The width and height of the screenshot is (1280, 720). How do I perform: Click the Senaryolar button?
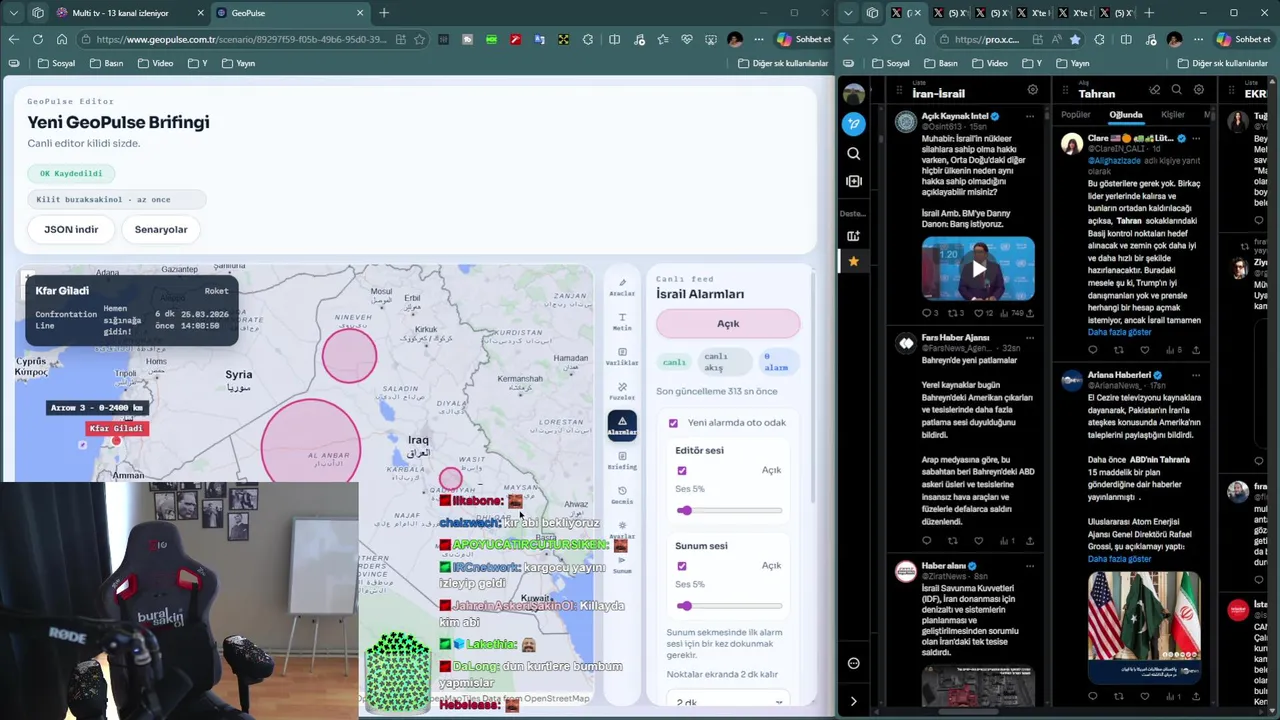coord(161,229)
